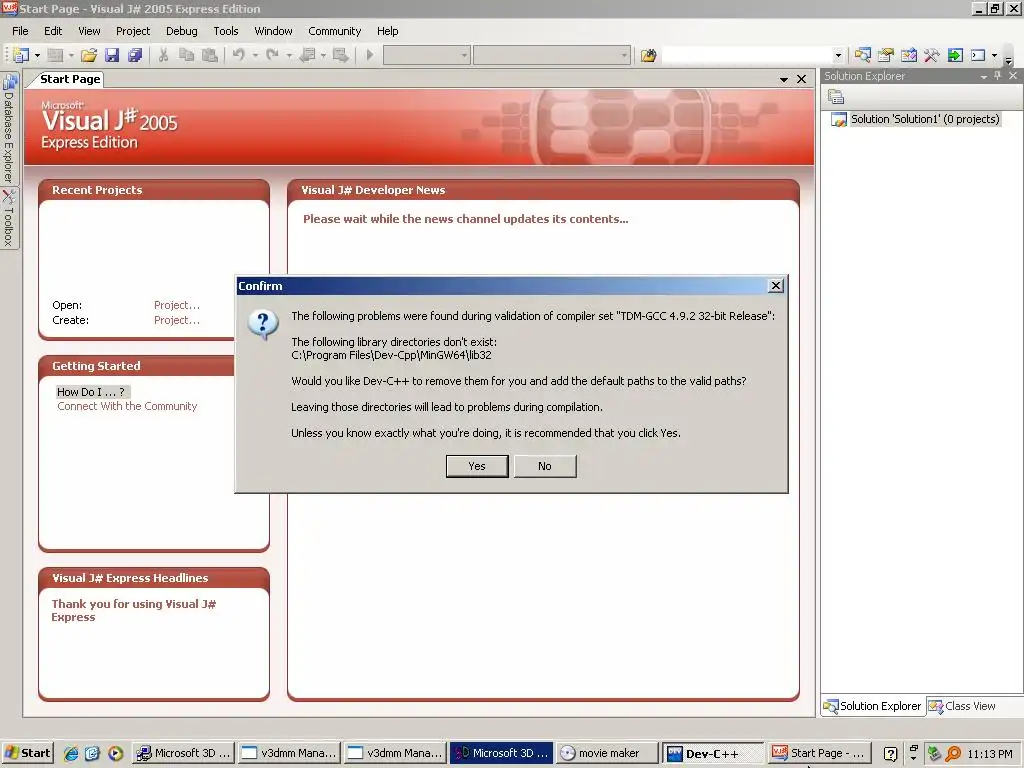Open the Project menu

133,31
